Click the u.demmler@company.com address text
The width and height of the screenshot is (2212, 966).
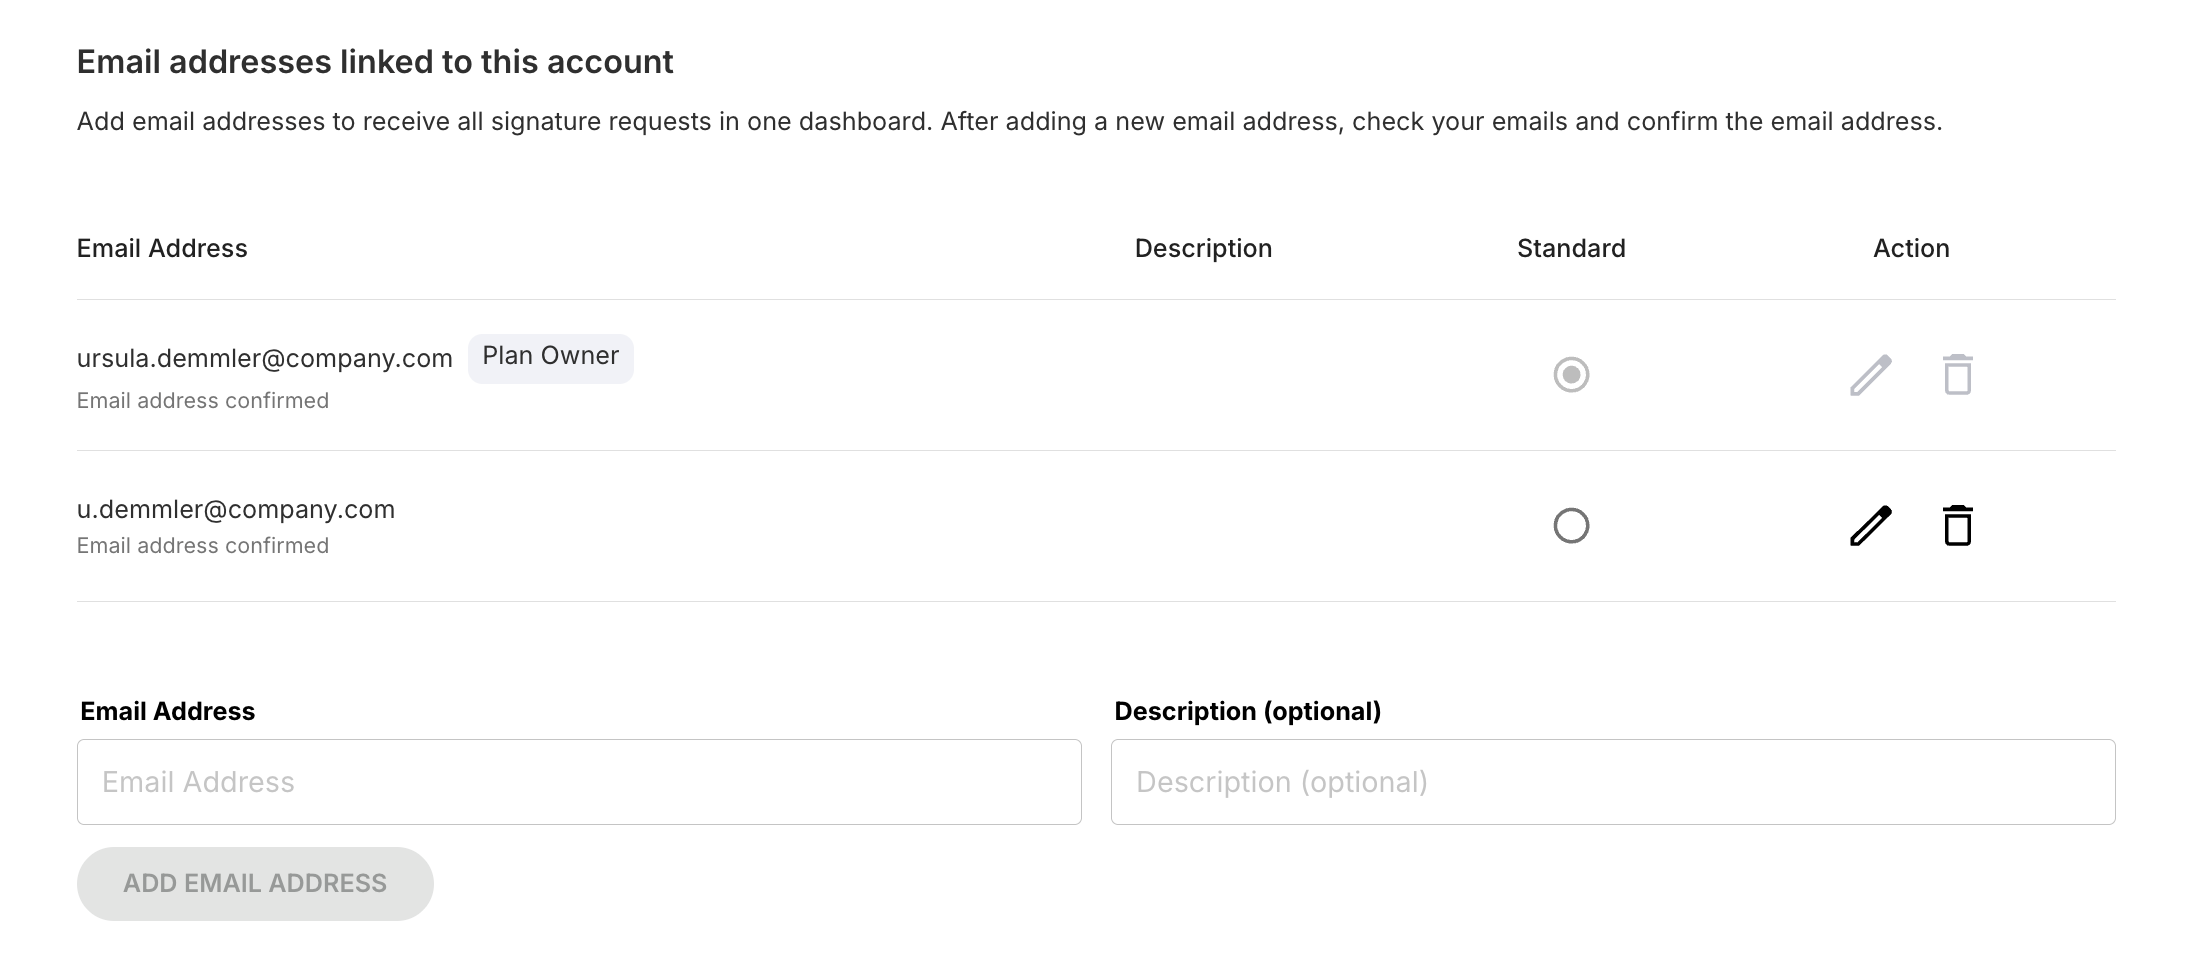click(236, 510)
